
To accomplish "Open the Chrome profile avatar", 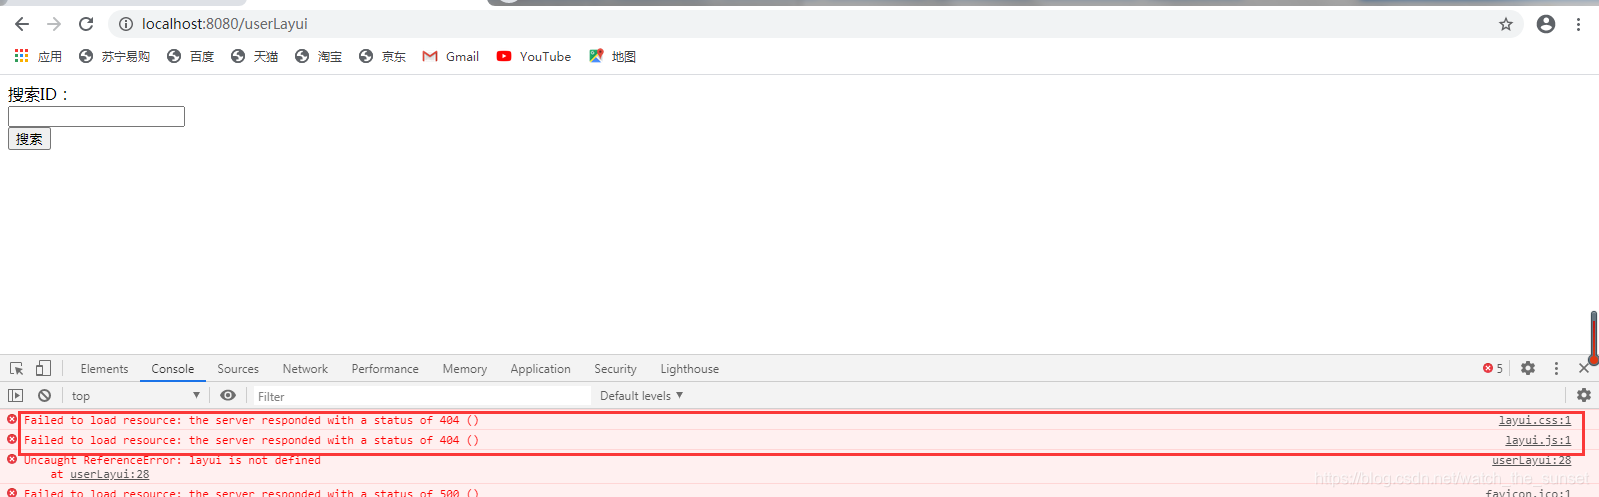I will pos(1546,24).
